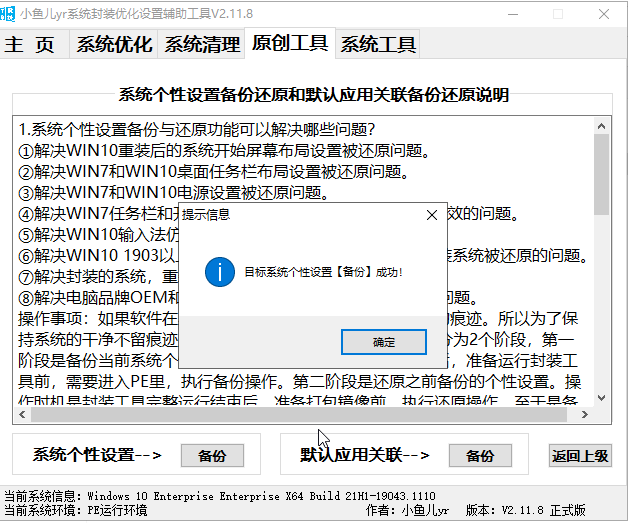
Task: Click 备份 next to 默认应用关联
Action: [480, 456]
